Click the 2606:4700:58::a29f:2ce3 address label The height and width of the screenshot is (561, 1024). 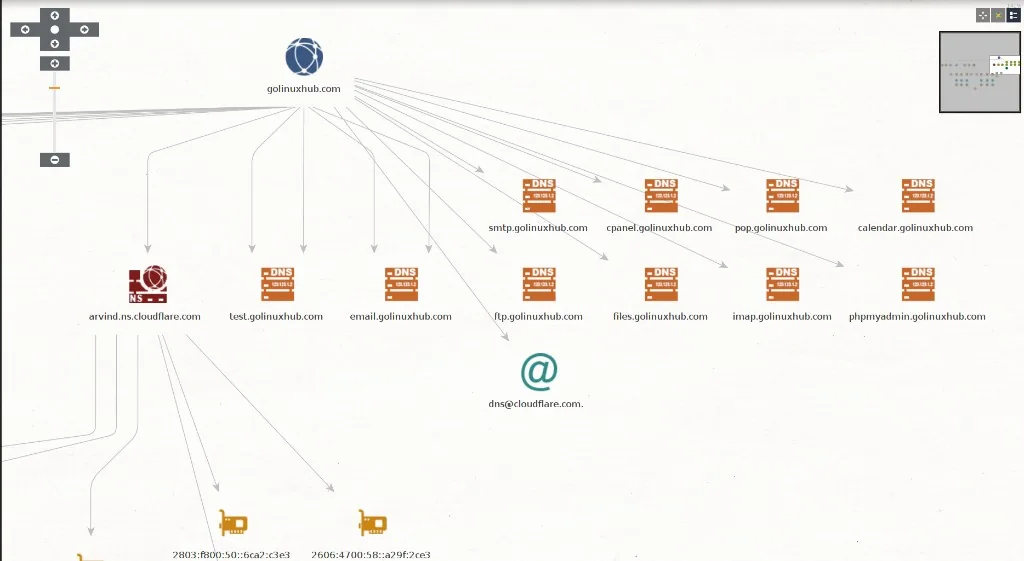(371, 554)
